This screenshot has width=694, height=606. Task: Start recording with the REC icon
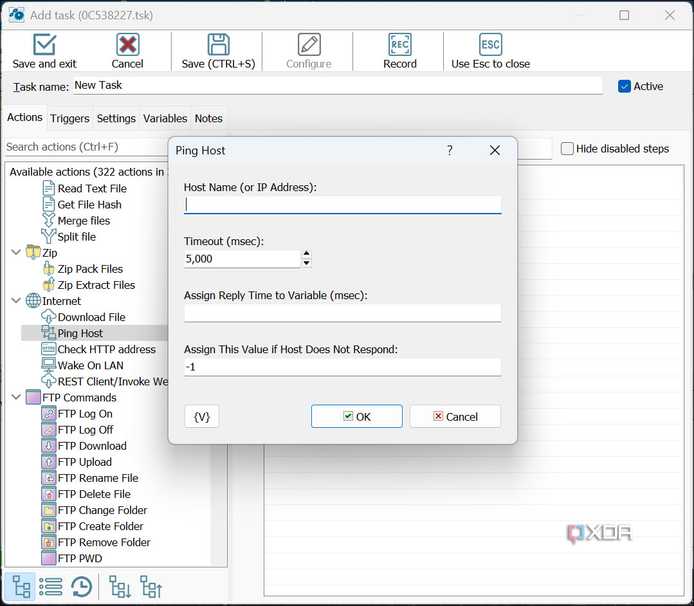point(400,45)
